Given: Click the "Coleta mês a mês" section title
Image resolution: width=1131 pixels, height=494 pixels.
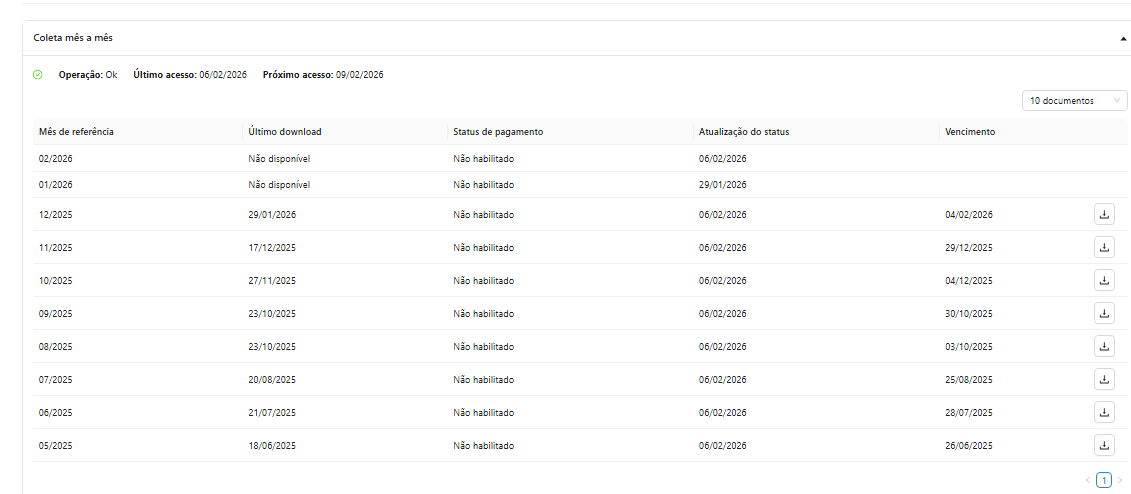Looking at the screenshot, I should point(73,37).
